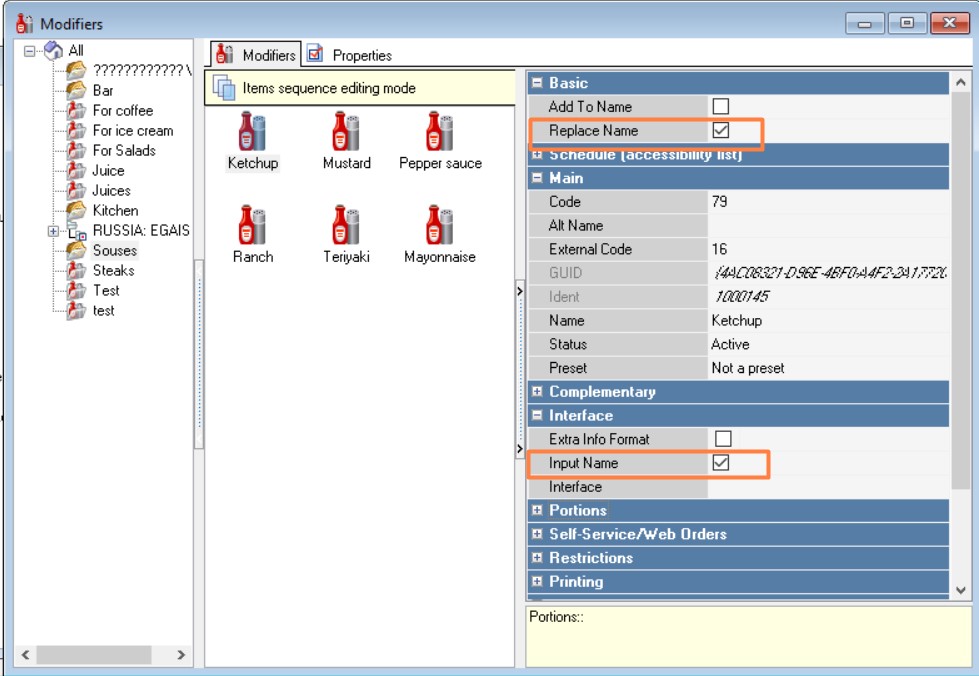Switch to the Modifiers tab
This screenshot has width=979, height=676.
[x=255, y=55]
